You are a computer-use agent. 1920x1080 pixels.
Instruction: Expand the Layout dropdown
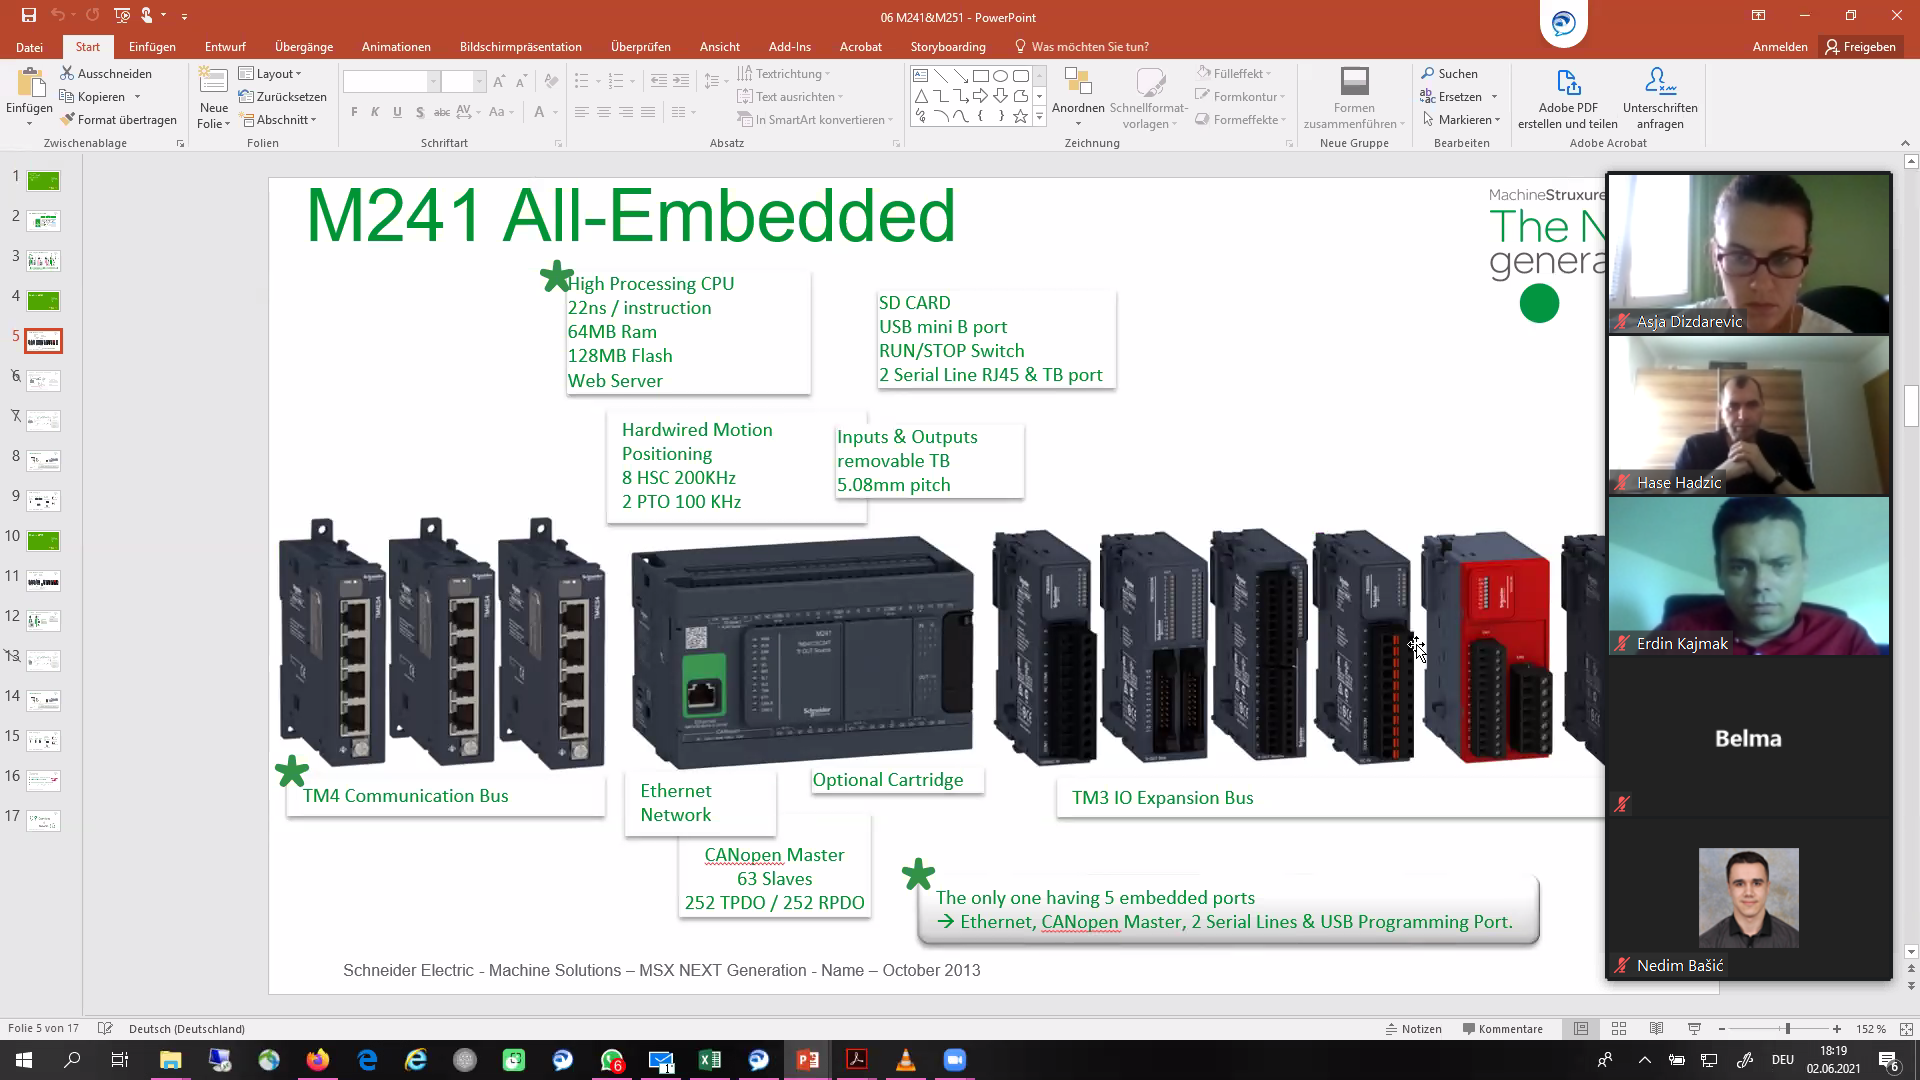[x=270, y=73]
